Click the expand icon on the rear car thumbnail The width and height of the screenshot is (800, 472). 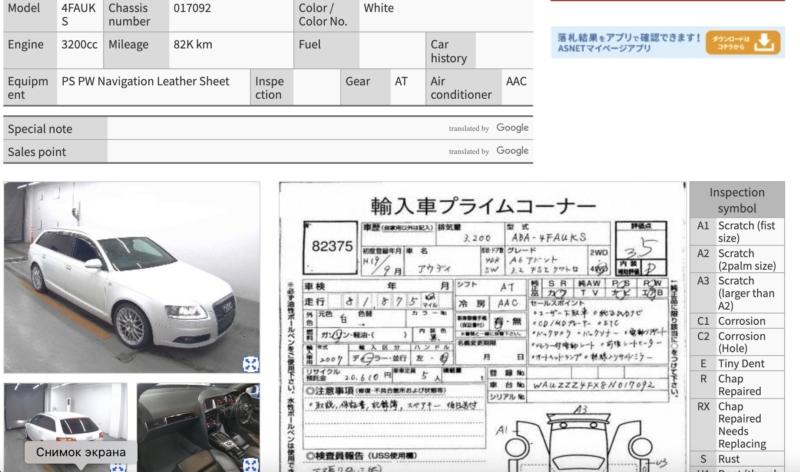point(119,467)
